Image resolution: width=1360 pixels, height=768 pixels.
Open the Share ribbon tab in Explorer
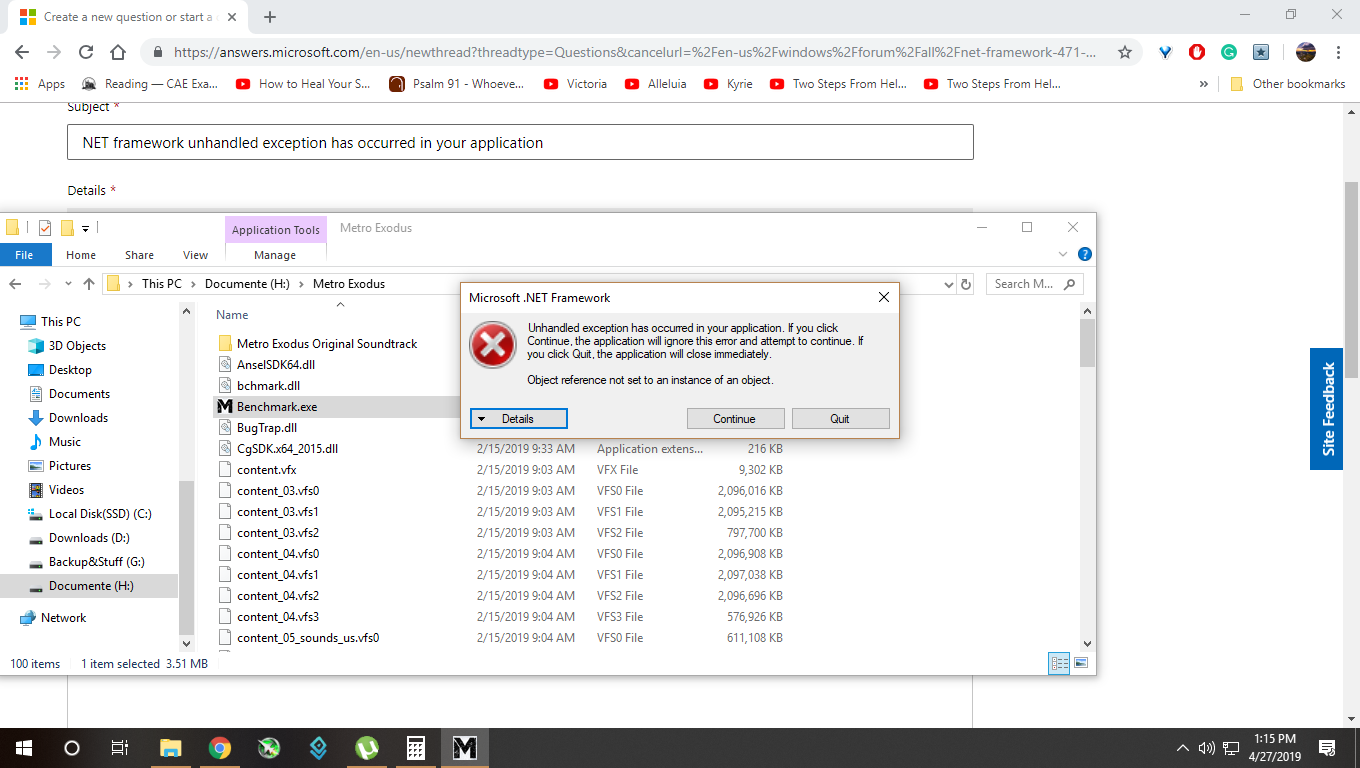[x=139, y=255]
